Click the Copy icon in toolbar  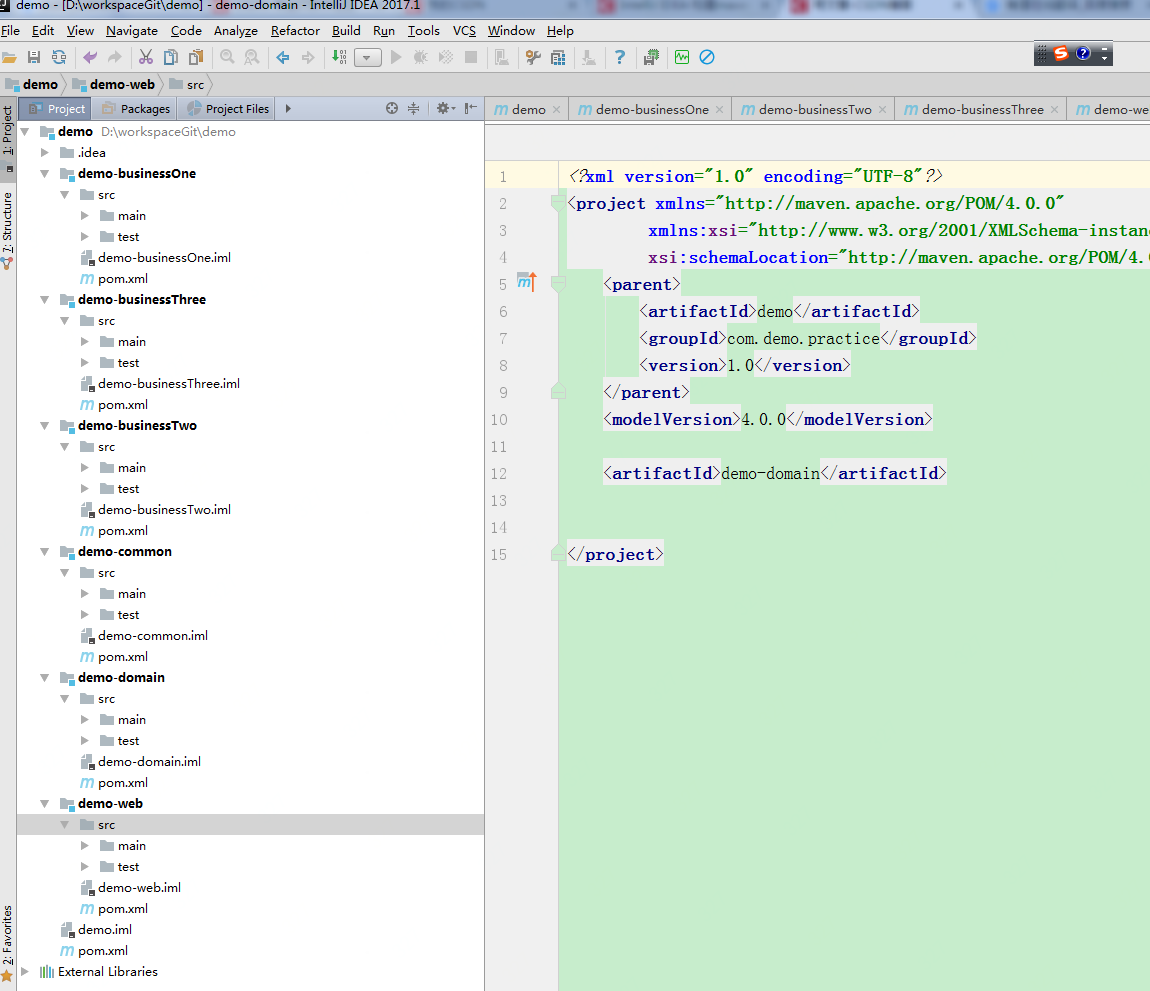pos(171,57)
